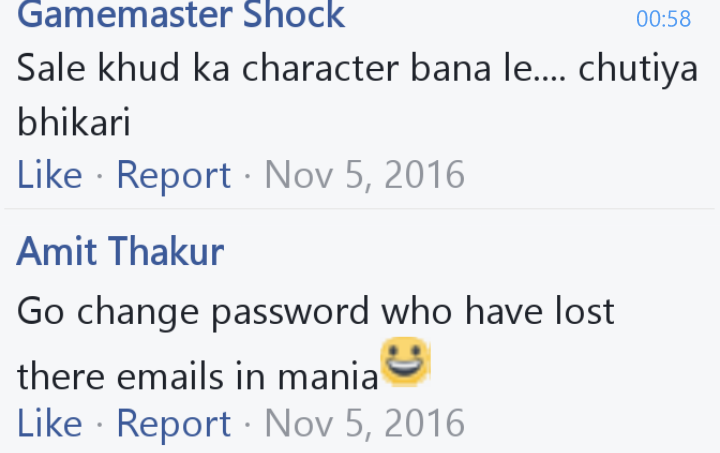Open Amit Thakur's profile name link

pos(120,251)
